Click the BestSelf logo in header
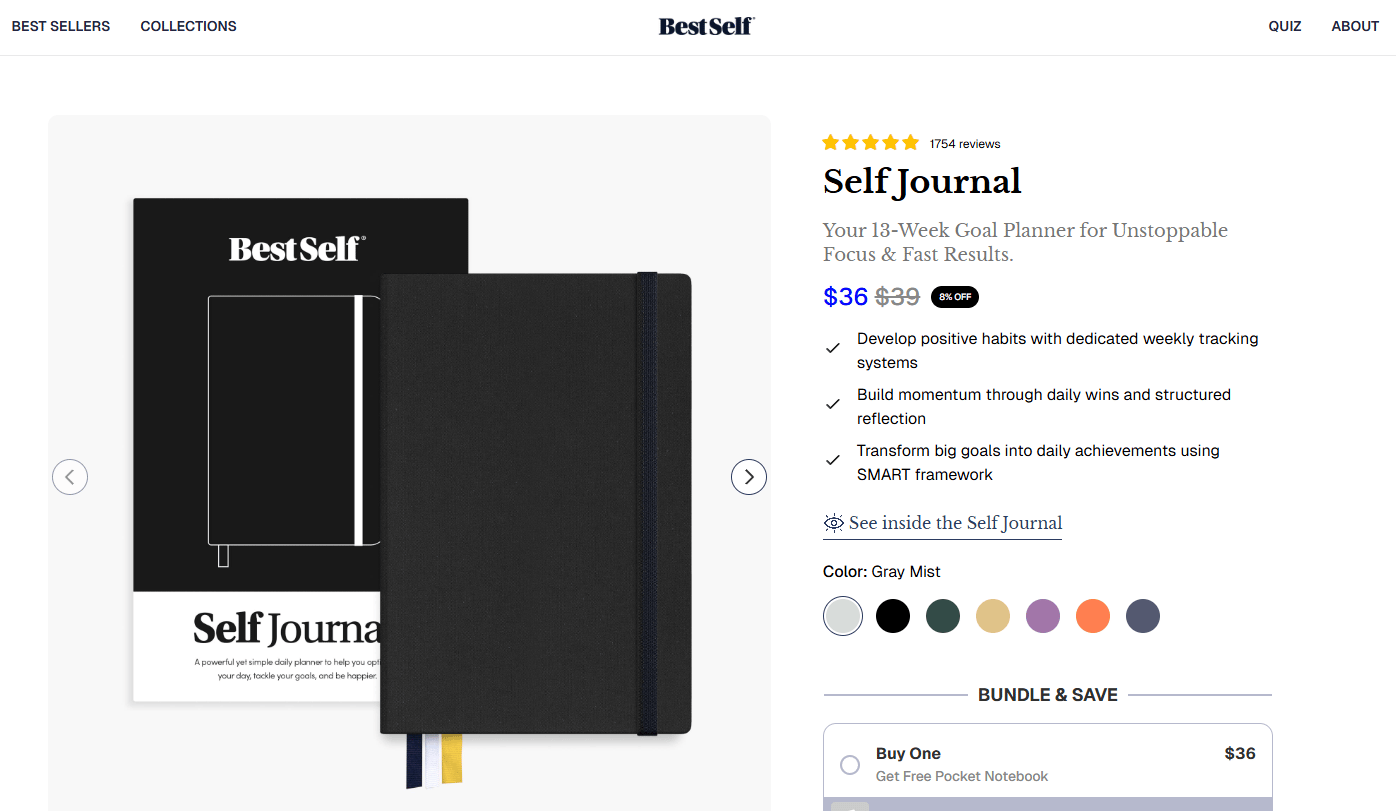The image size is (1396, 811). click(706, 26)
